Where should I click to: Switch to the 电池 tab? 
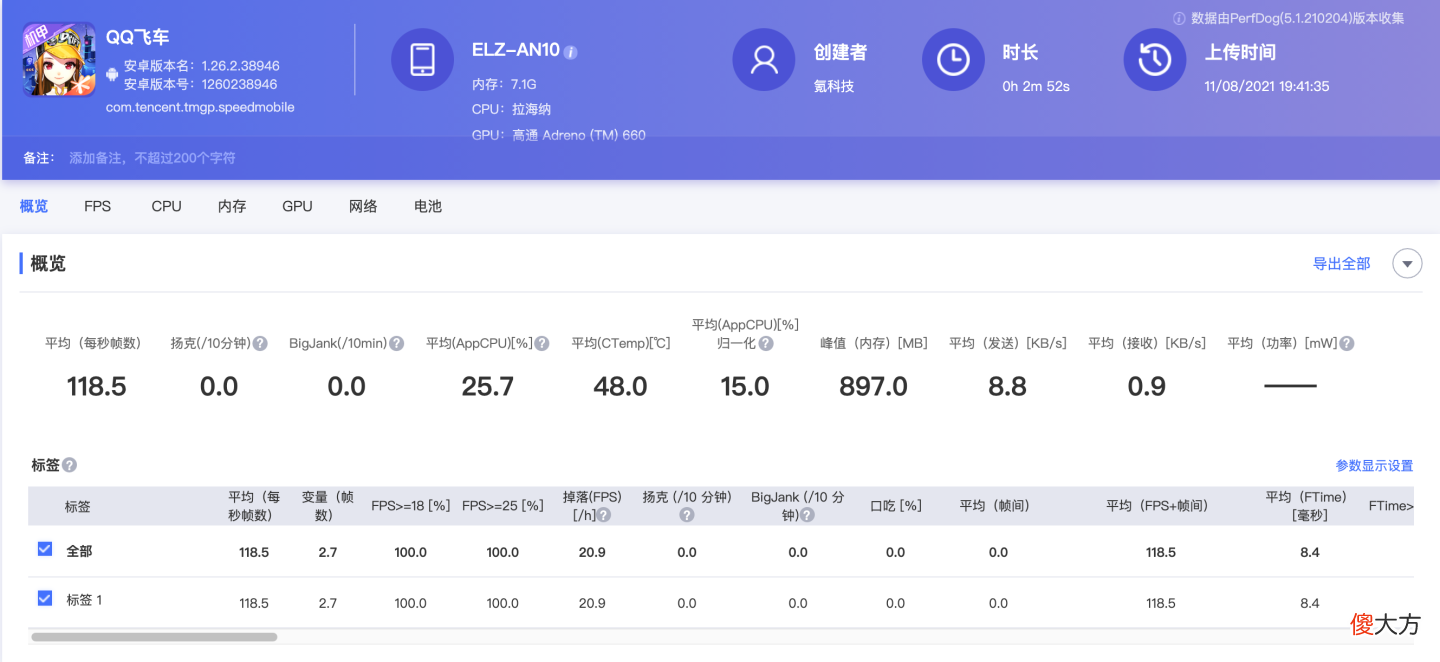[428, 206]
